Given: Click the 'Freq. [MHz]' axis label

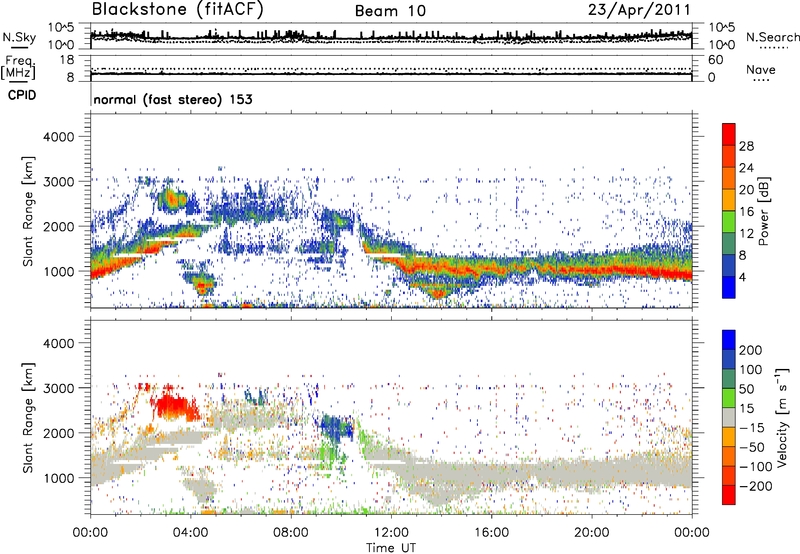Looking at the screenshot, I should click(x=19, y=67).
